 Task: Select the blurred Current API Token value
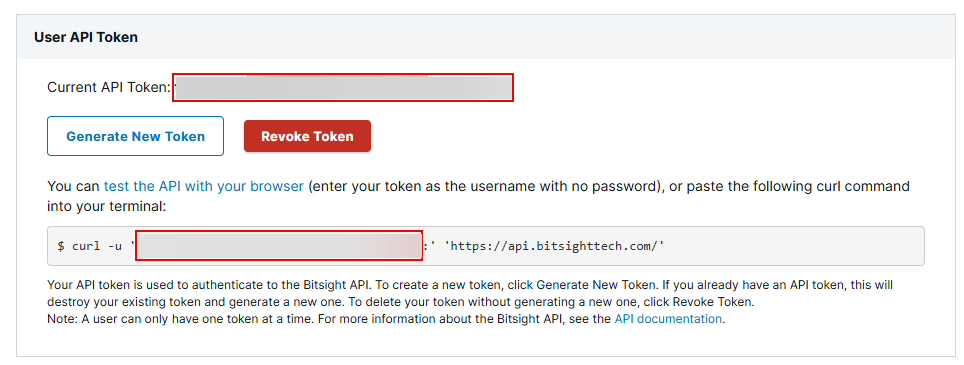(x=342, y=87)
